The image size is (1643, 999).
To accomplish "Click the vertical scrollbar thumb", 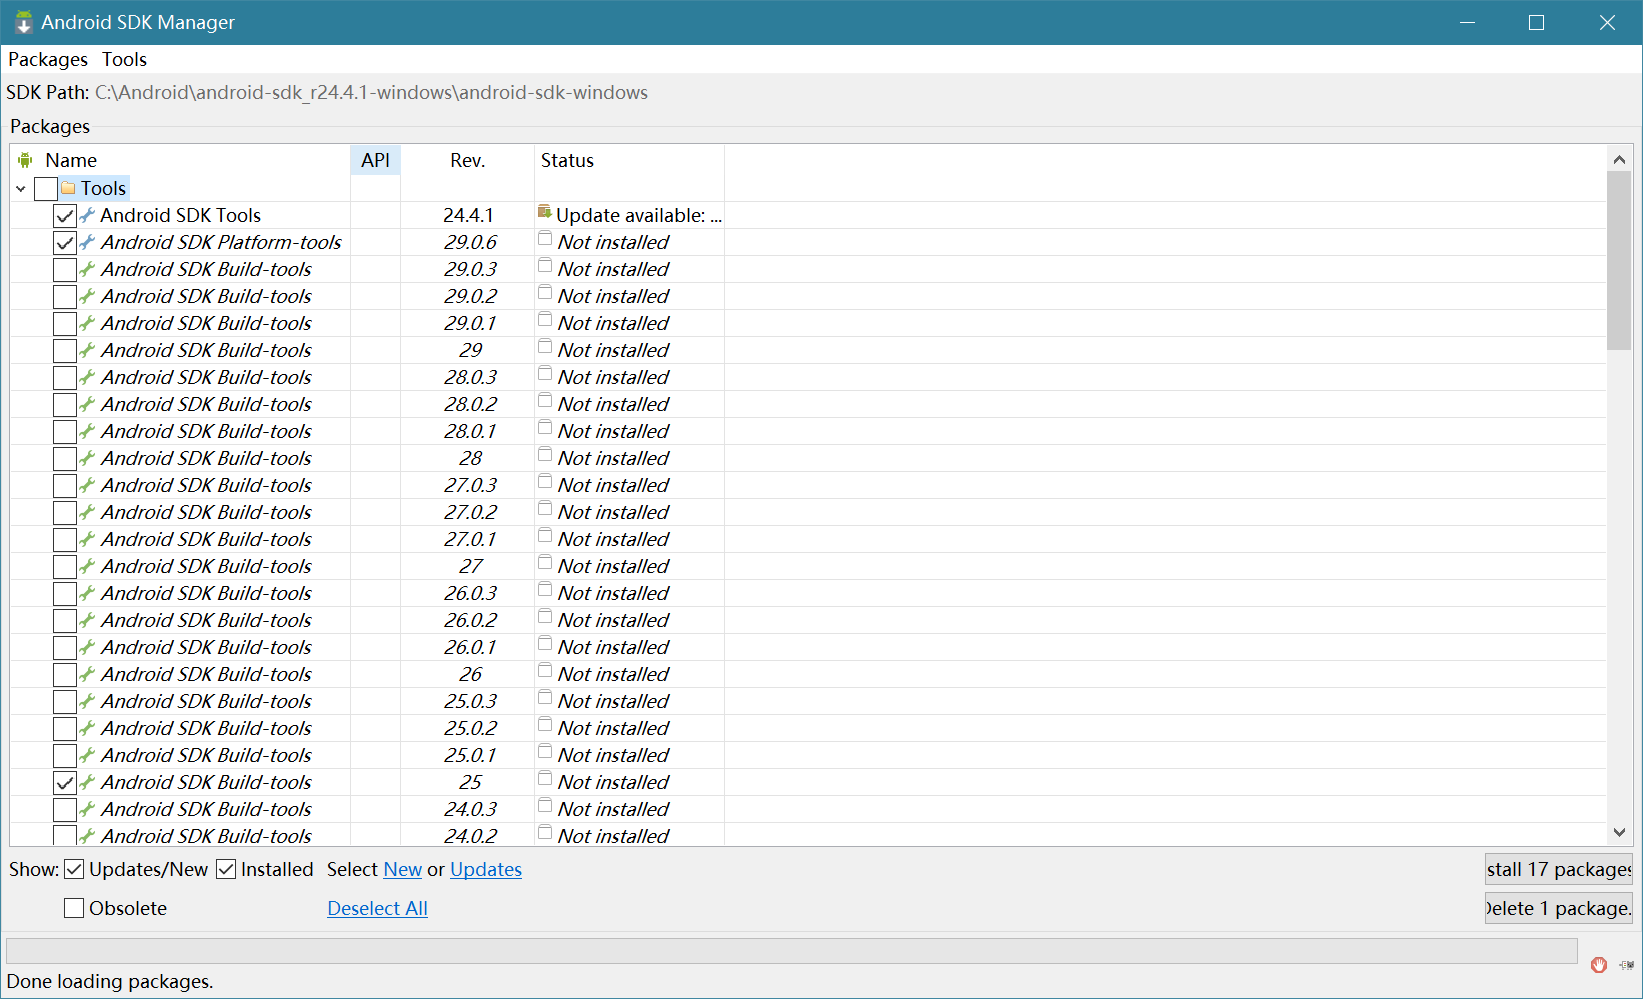I will pyautogui.click(x=1619, y=260).
